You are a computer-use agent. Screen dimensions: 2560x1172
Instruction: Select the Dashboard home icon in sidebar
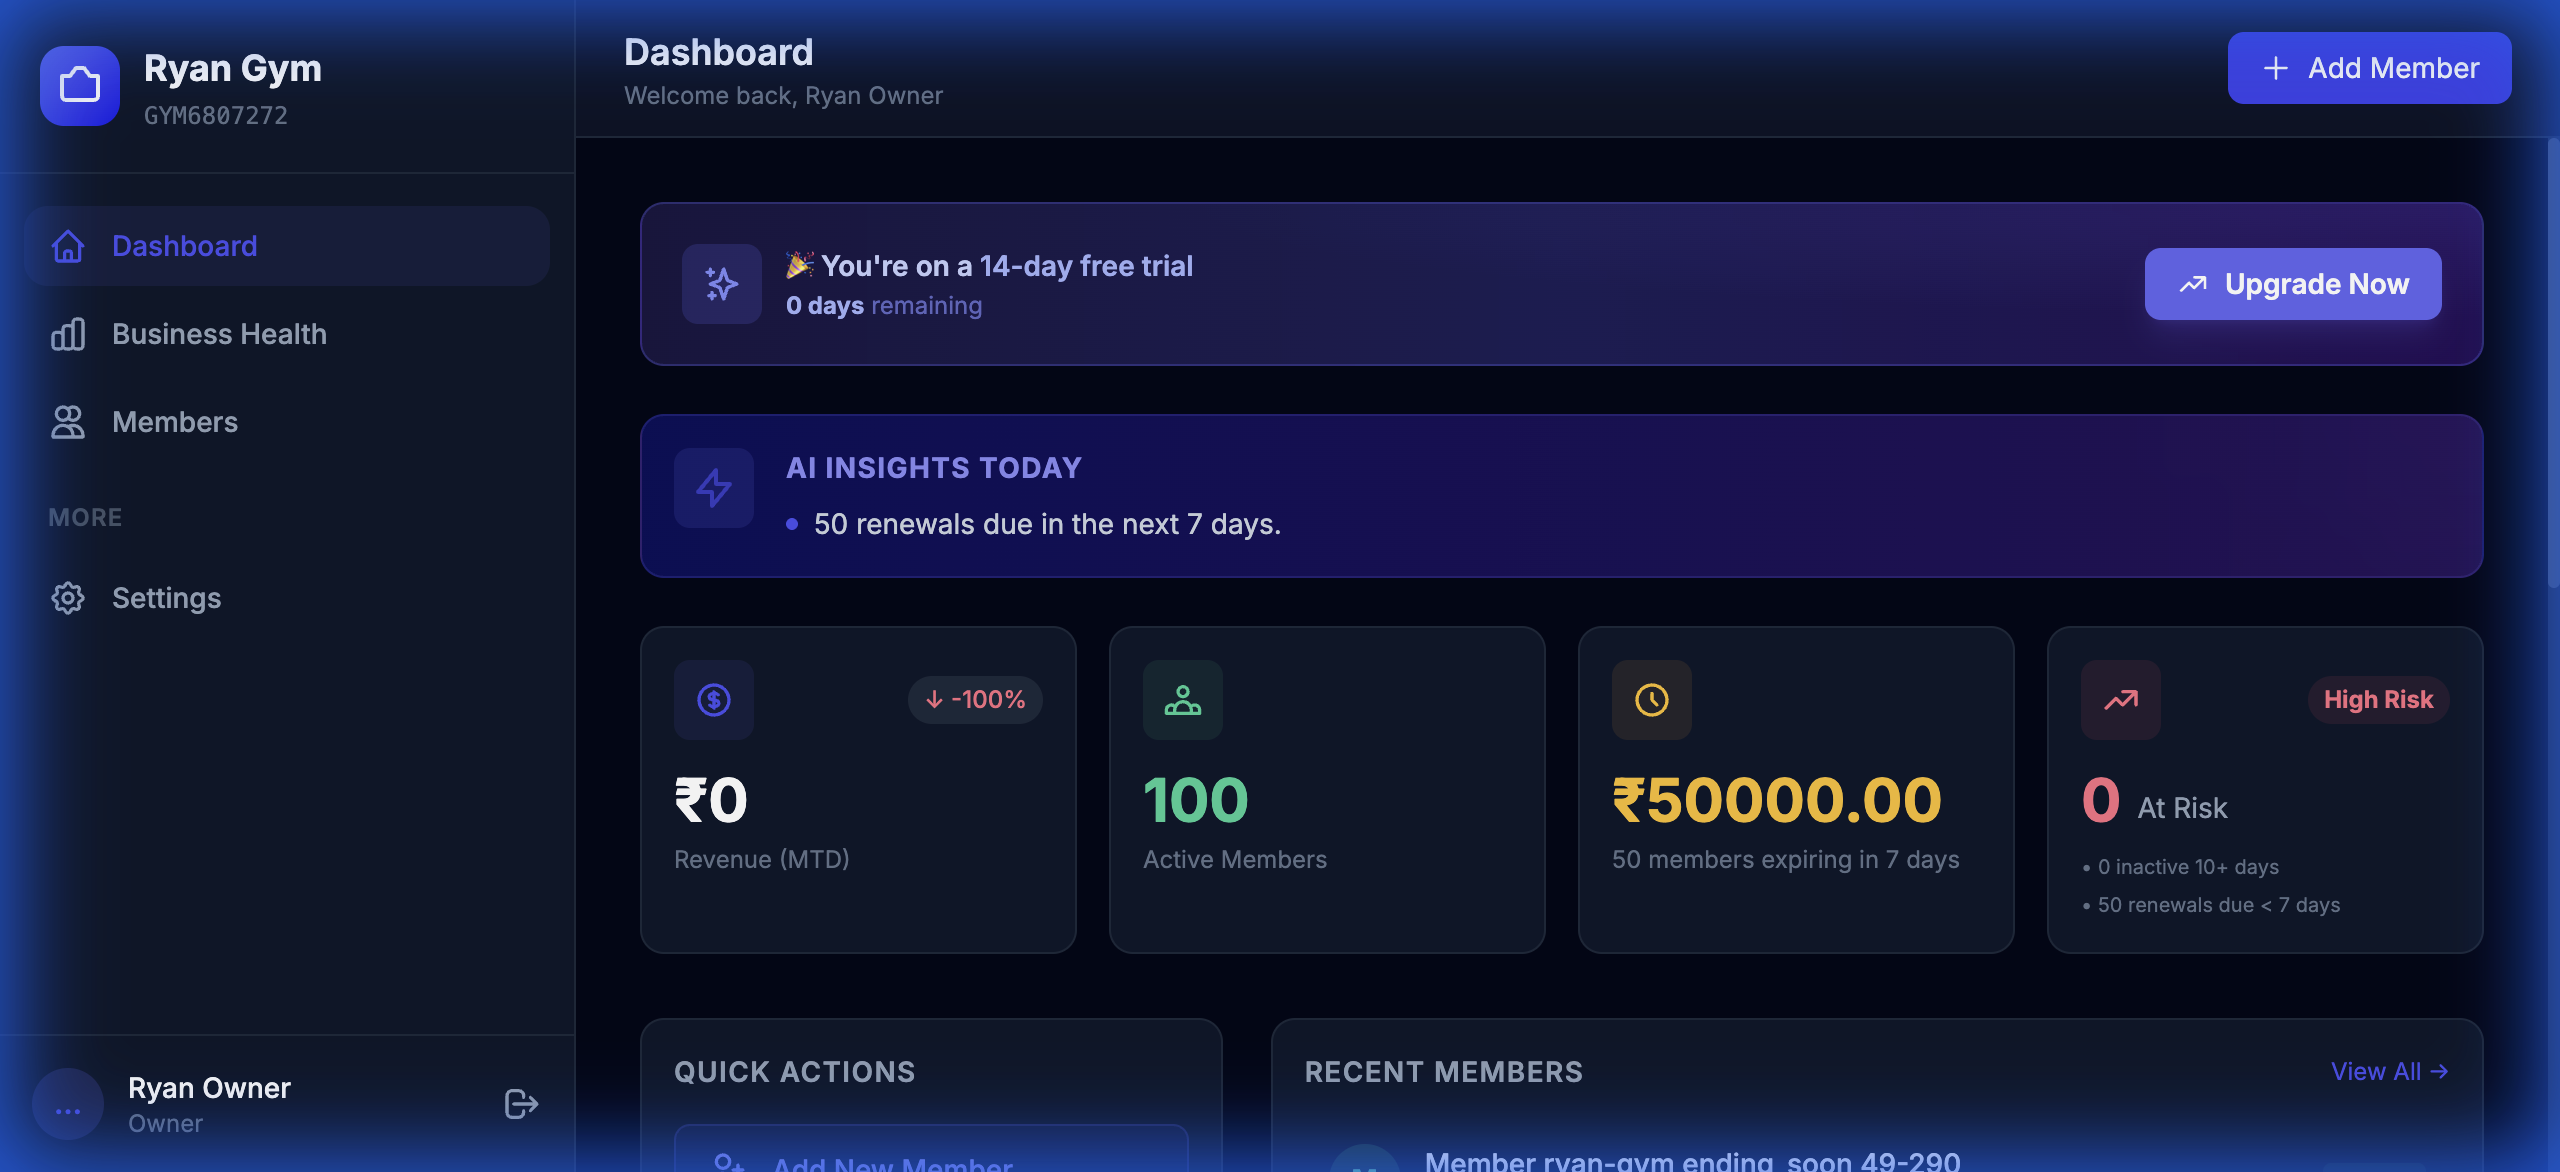(66, 246)
